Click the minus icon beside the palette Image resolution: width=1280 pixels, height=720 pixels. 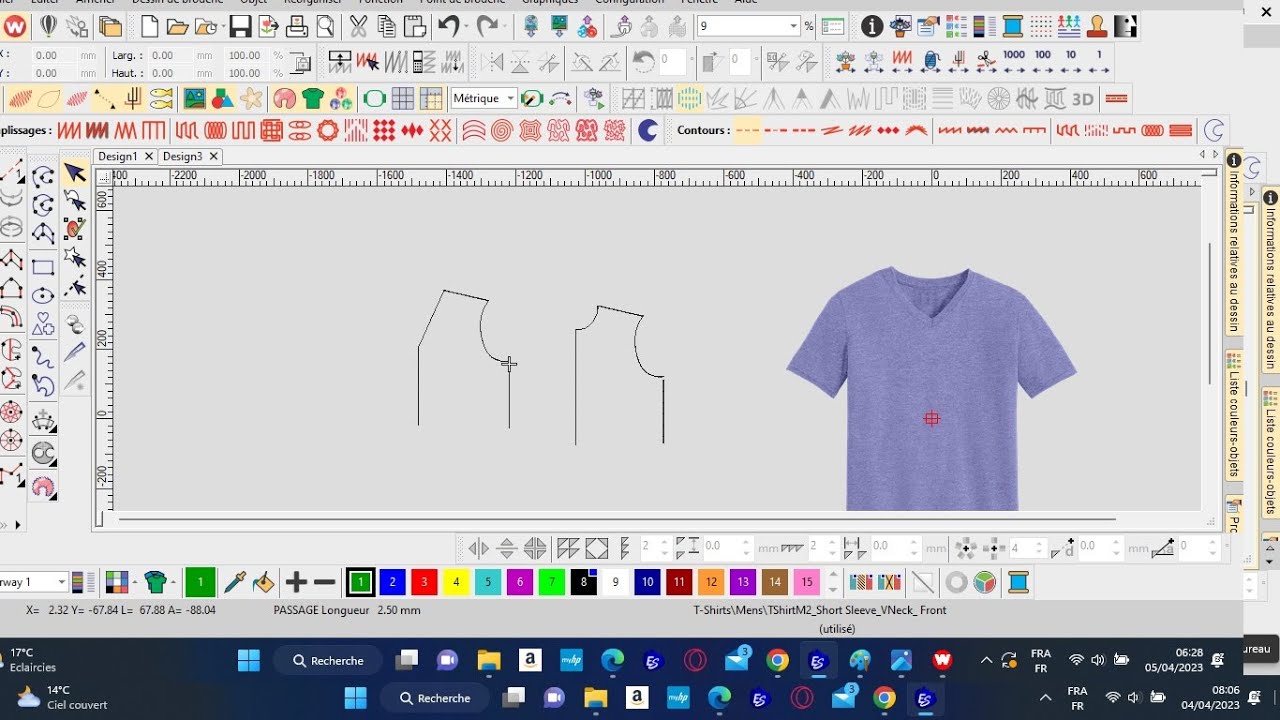click(x=324, y=582)
